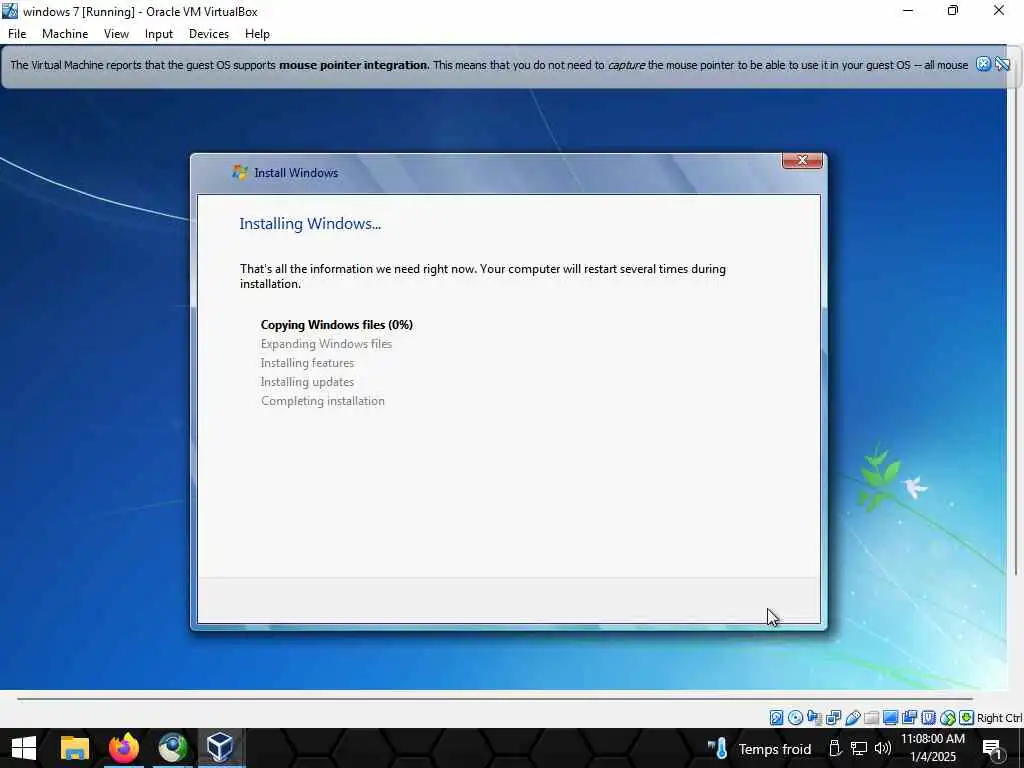Image resolution: width=1024 pixels, height=768 pixels.
Task: Click the Install Windows title icon
Action: tap(240, 172)
